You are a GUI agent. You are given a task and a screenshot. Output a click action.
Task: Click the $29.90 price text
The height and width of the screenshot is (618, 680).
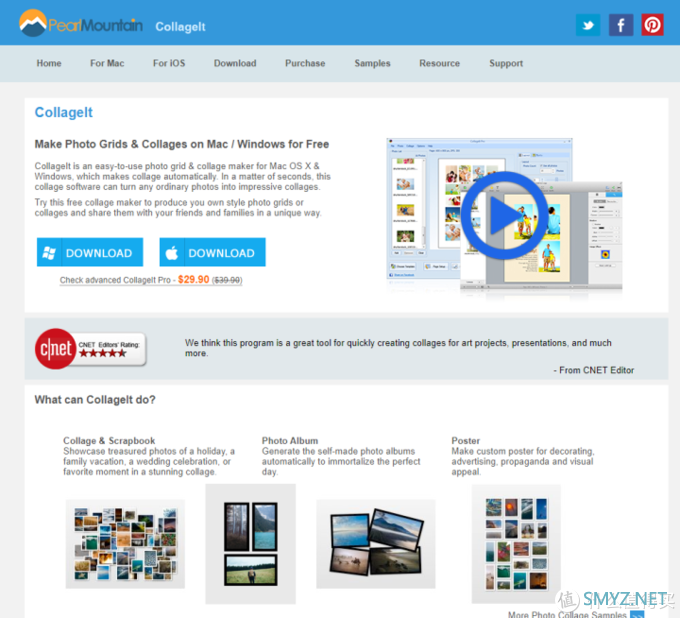tap(193, 279)
